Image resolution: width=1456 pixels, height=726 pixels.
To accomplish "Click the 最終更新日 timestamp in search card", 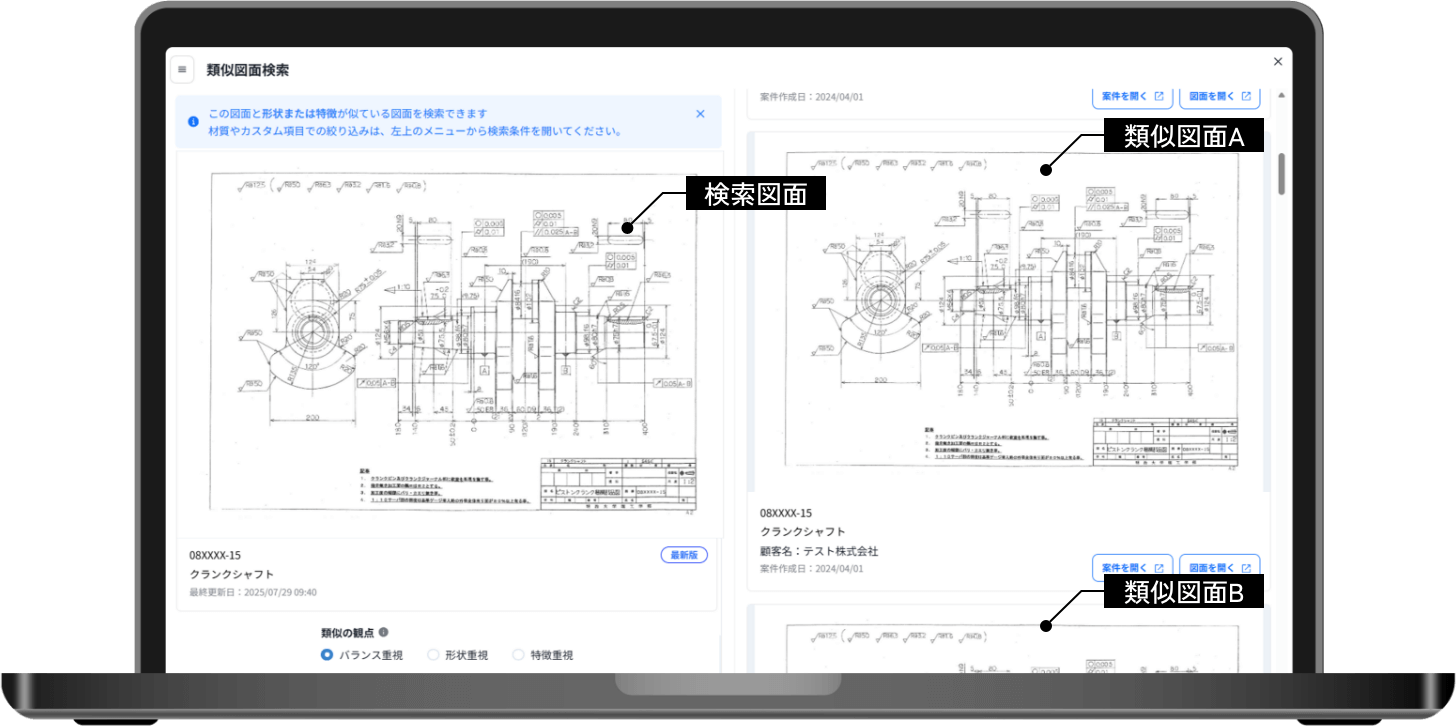I will pos(253,592).
